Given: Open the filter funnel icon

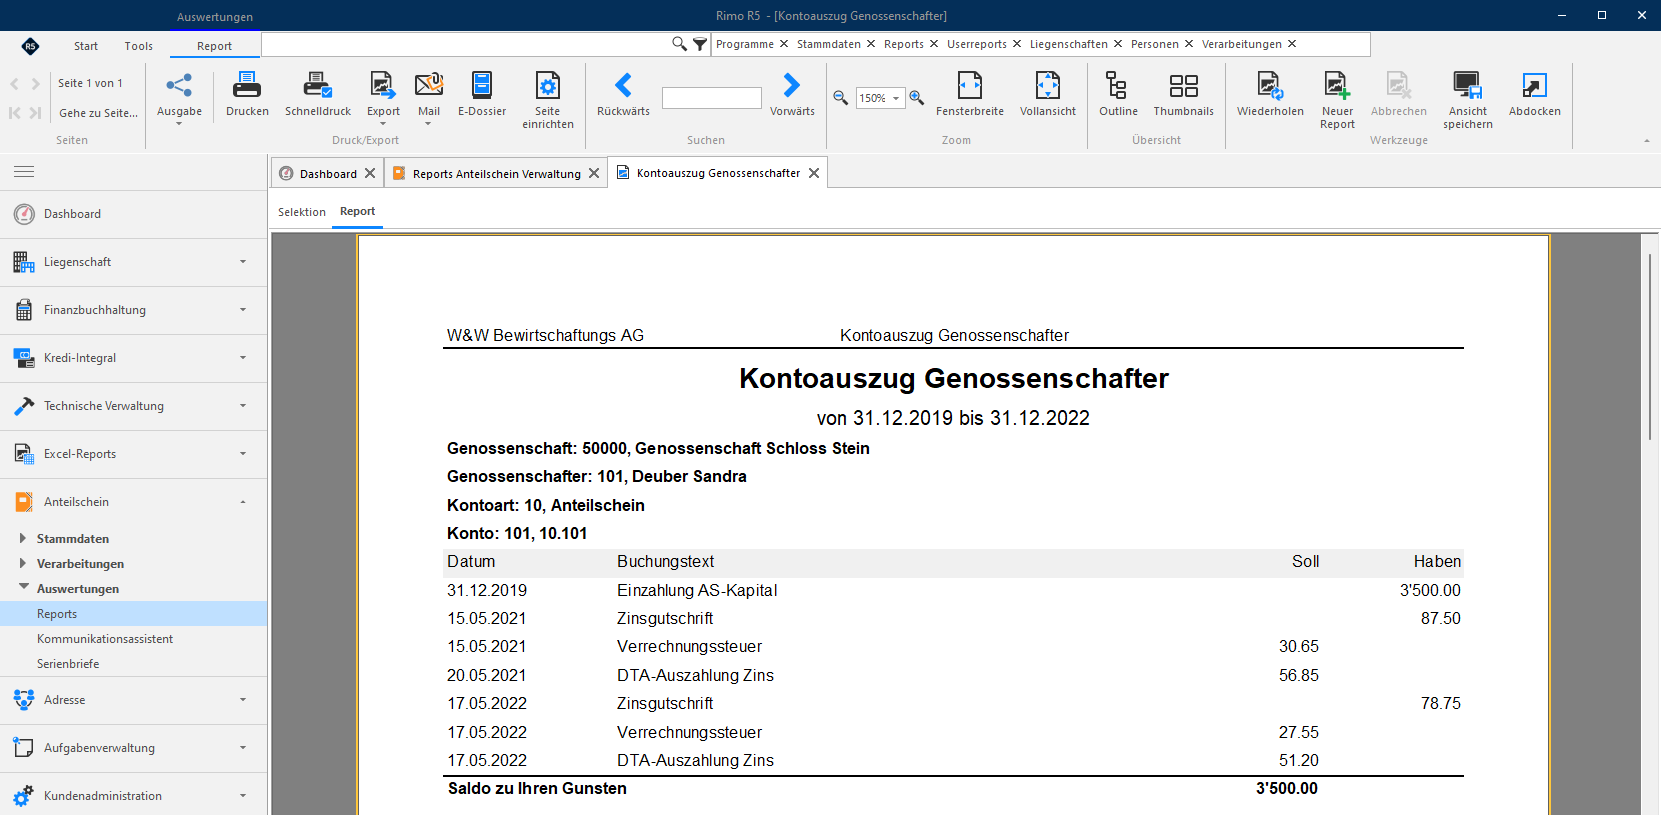Looking at the screenshot, I should [x=700, y=44].
